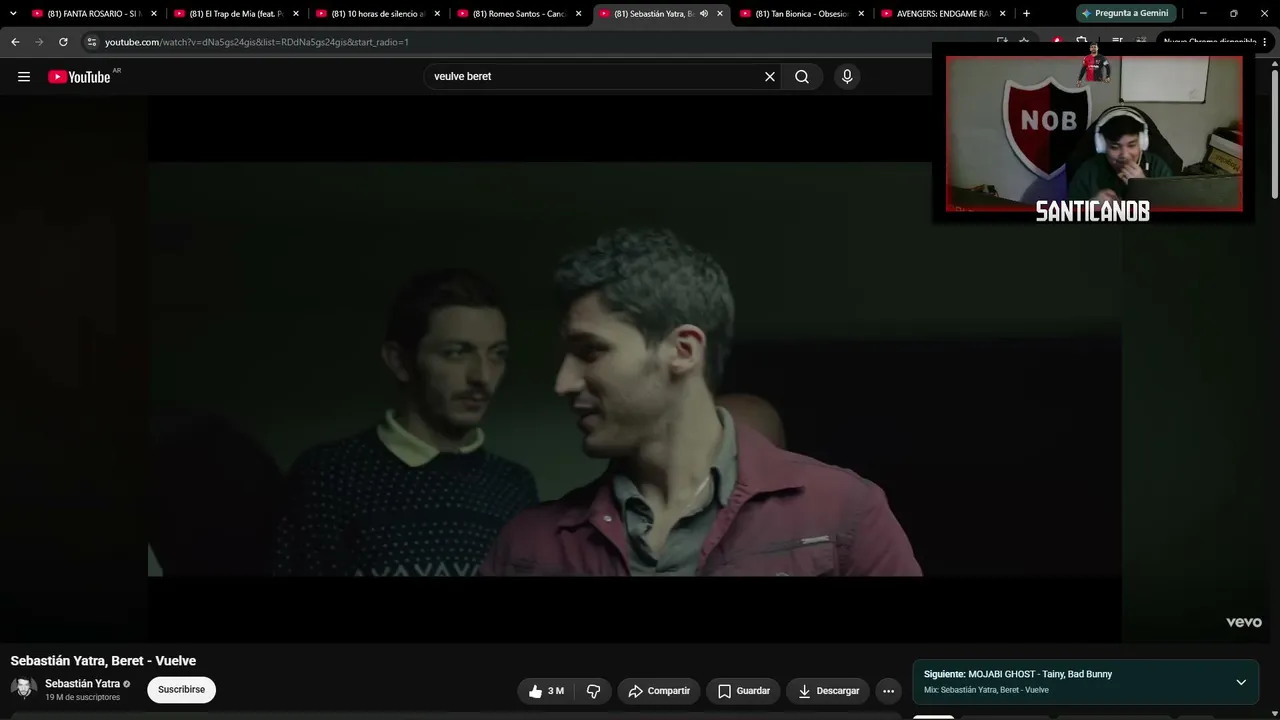Run search with the magnifier button
The image size is (1280, 720).
(x=802, y=77)
